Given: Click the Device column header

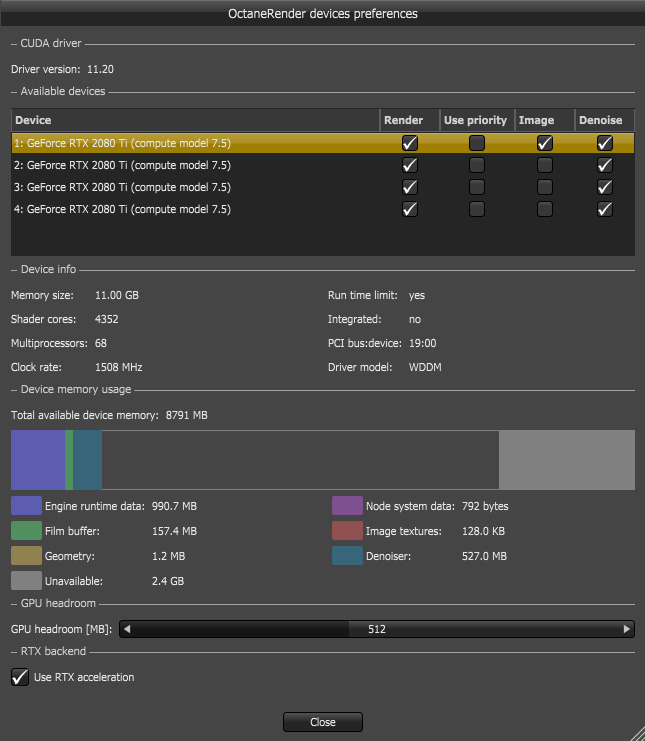Looking at the screenshot, I should [x=195, y=120].
